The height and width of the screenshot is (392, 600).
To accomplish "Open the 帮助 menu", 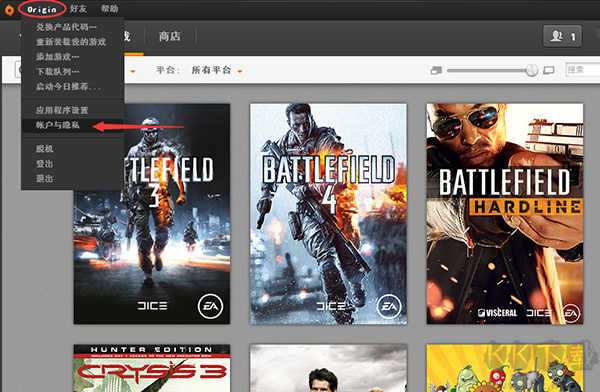I will [x=109, y=8].
